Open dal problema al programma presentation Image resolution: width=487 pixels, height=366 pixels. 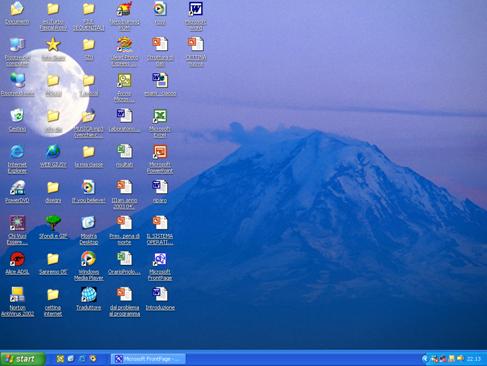(x=124, y=294)
